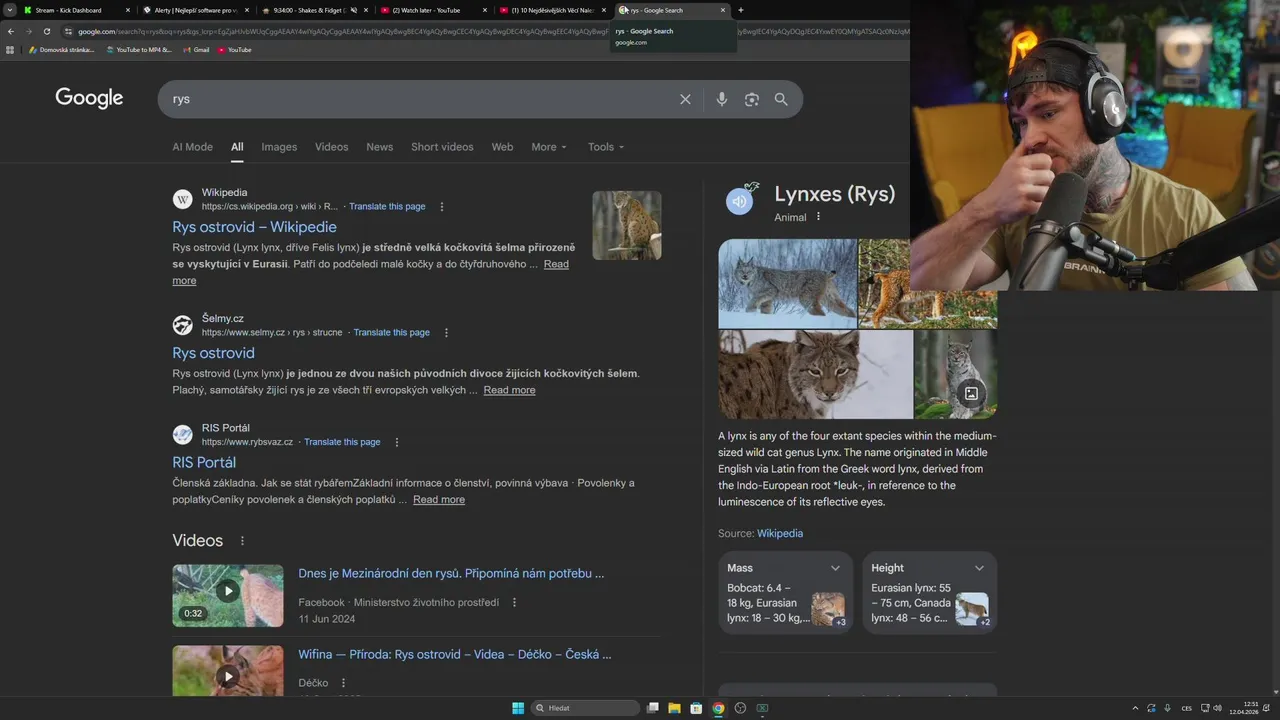The height and width of the screenshot is (720, 1280).
Task: Go to Google homepage via the logo
Action: (x=89, y=98)
